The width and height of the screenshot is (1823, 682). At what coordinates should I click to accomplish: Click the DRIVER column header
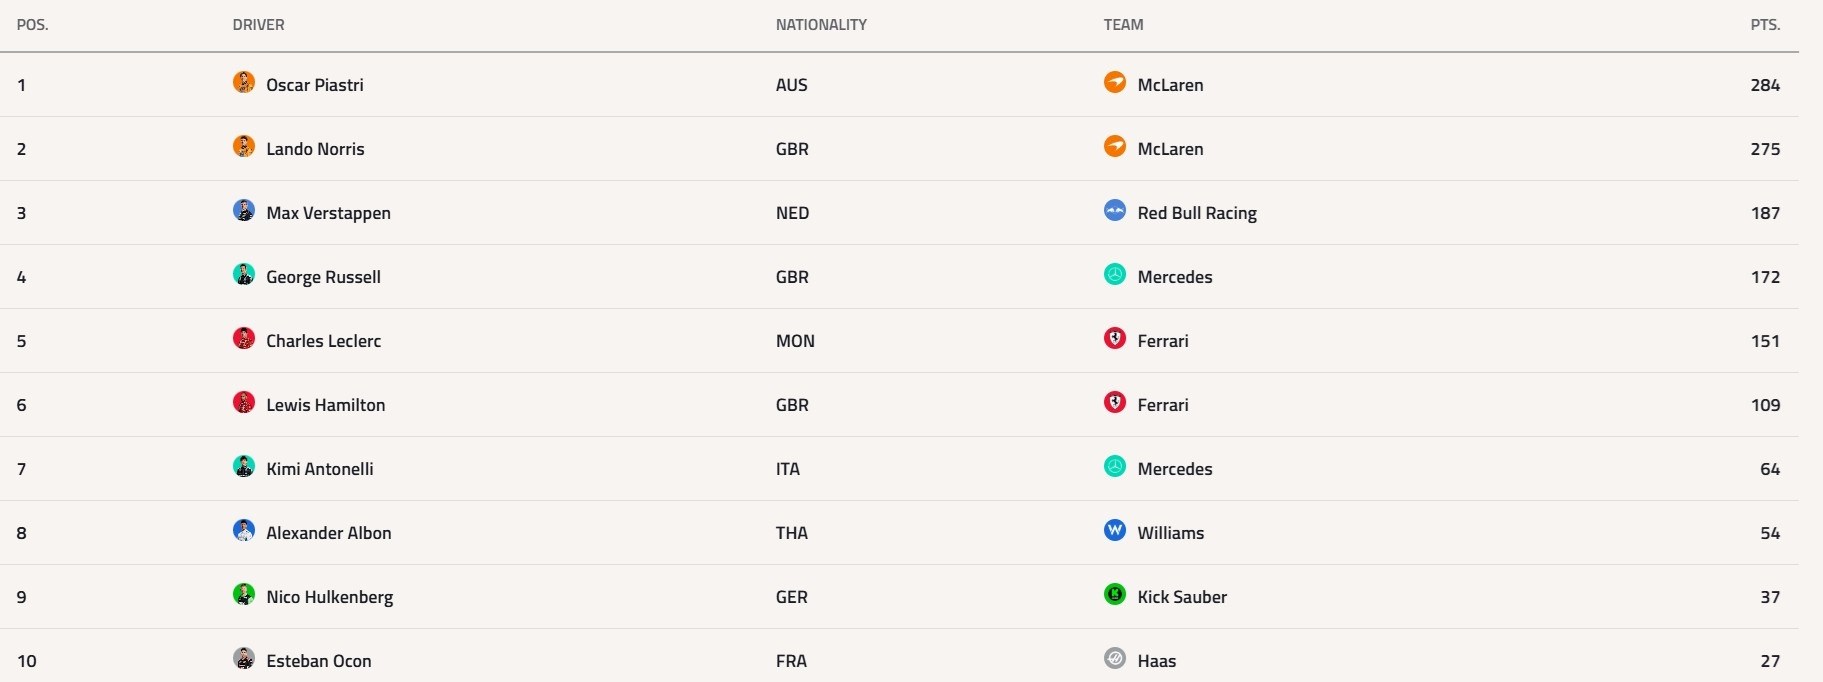[259, 25]
